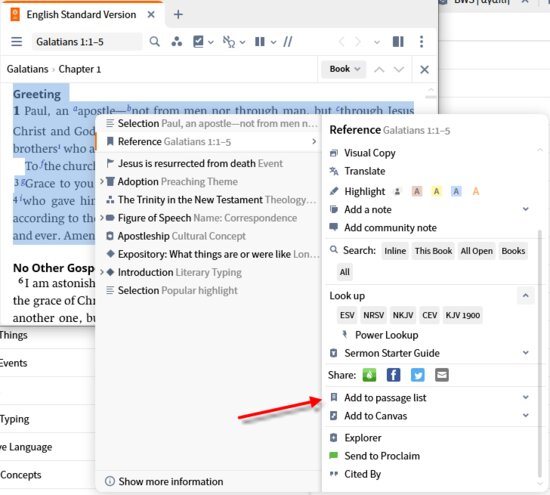Click the Galatians 1:1–5 reference box
This screenshot has height=495, width=550.
click(87, 42)
